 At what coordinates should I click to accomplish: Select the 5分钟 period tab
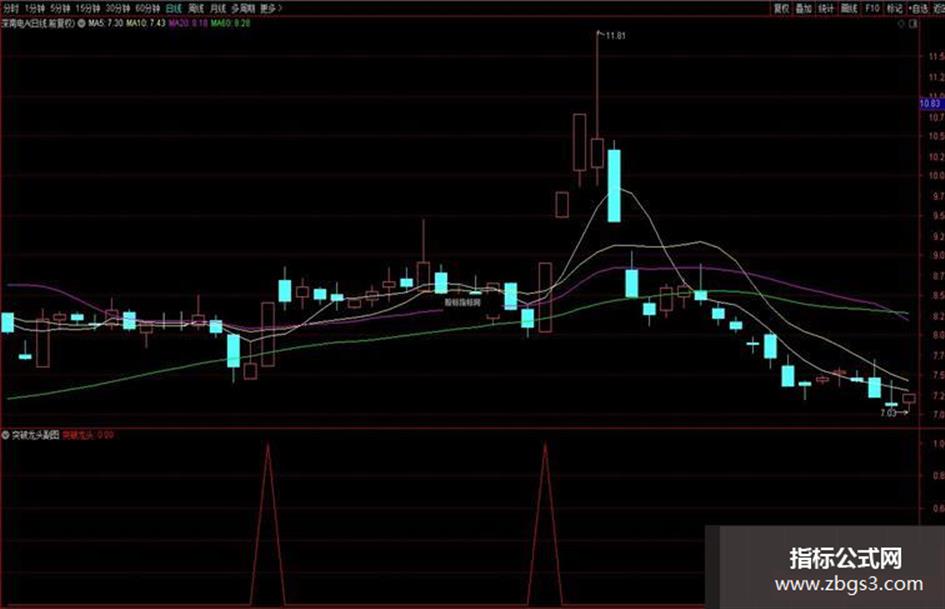pyautogui.click(x=60, y=8)
